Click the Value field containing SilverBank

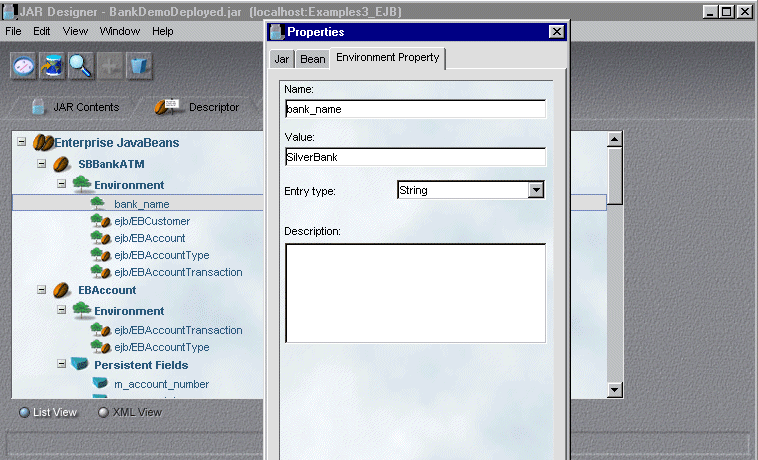[415, 157]
